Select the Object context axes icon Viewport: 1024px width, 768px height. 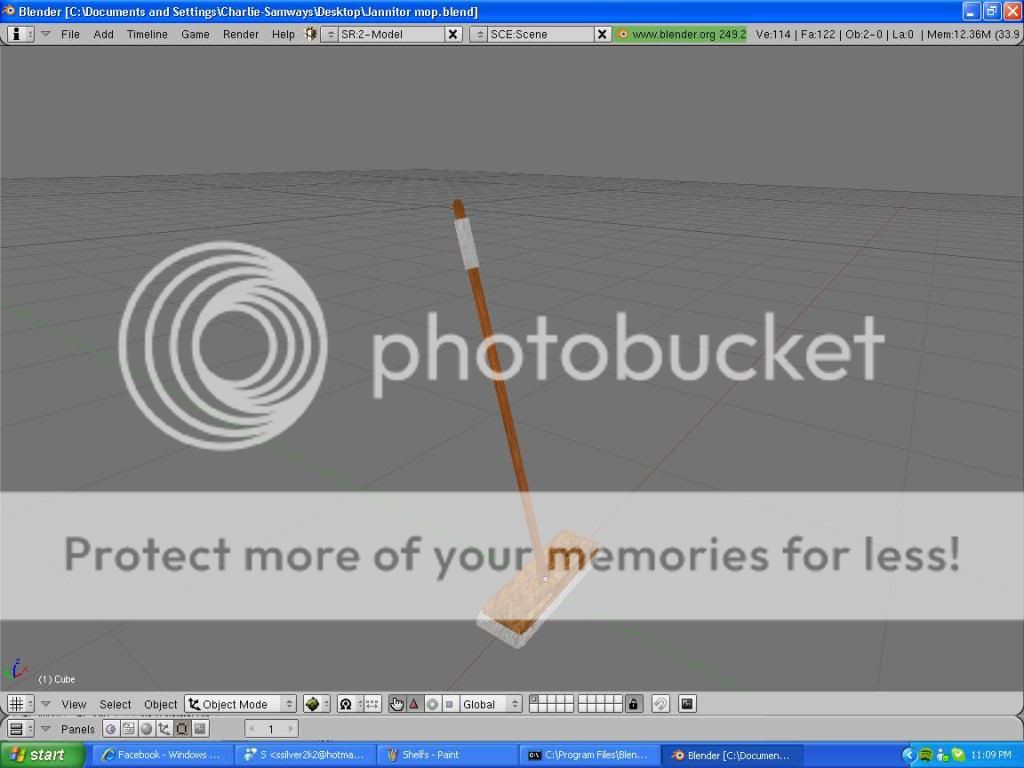(x=164, y=729)
